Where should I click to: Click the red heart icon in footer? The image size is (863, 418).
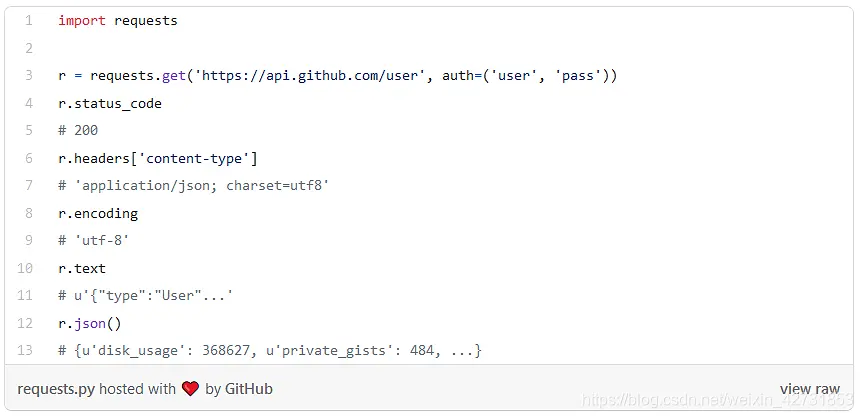click(190, 389)
